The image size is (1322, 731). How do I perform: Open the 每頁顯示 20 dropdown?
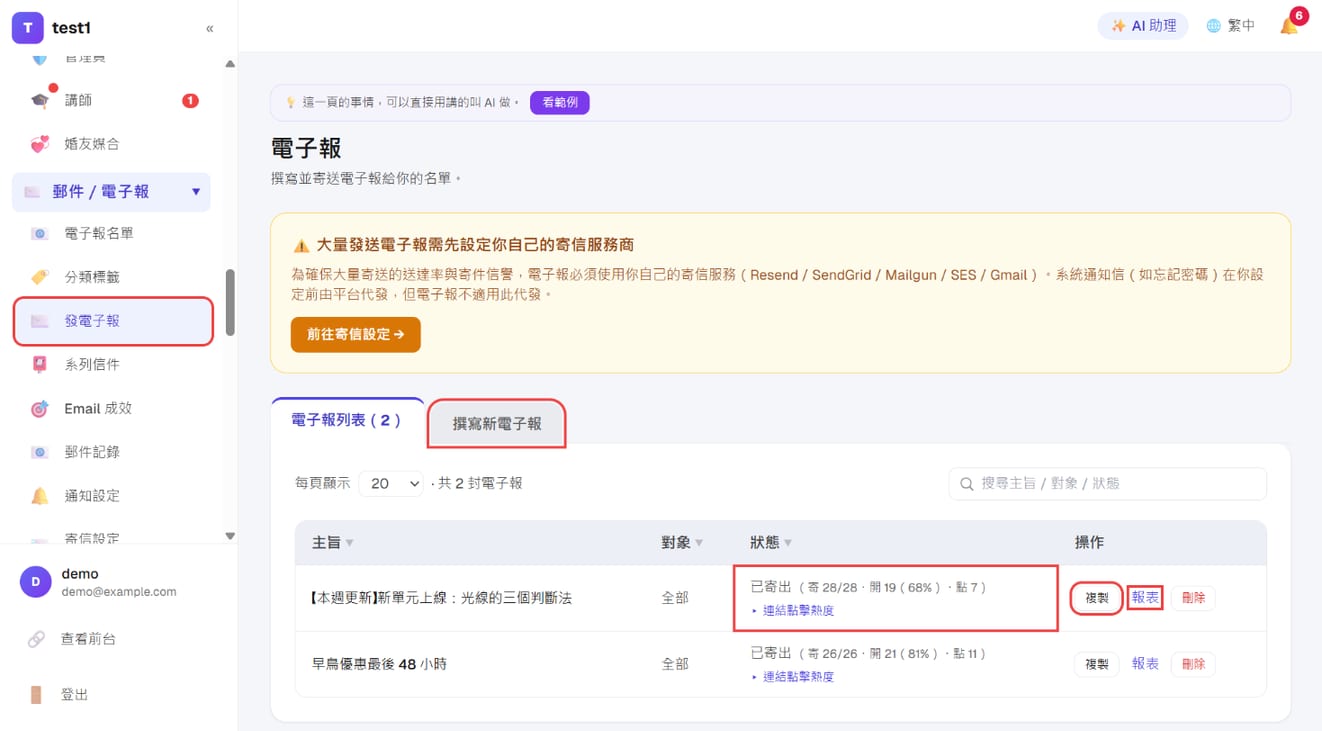coord(391,484)
